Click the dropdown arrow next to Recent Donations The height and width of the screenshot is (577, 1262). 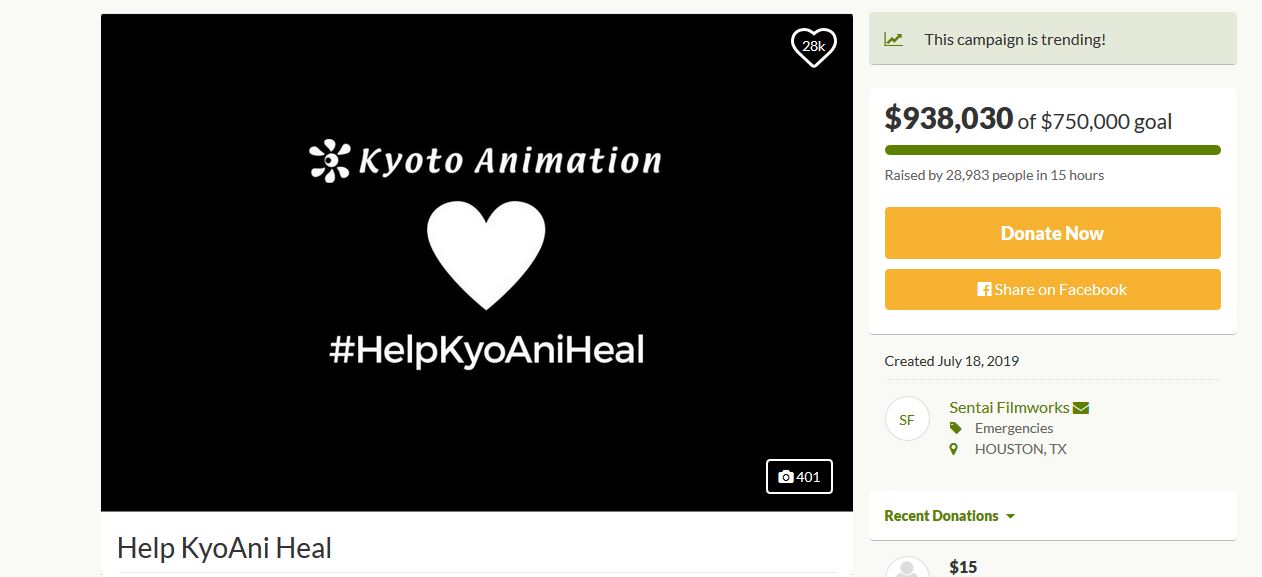pyautogui.click(x=1010, y=517)
